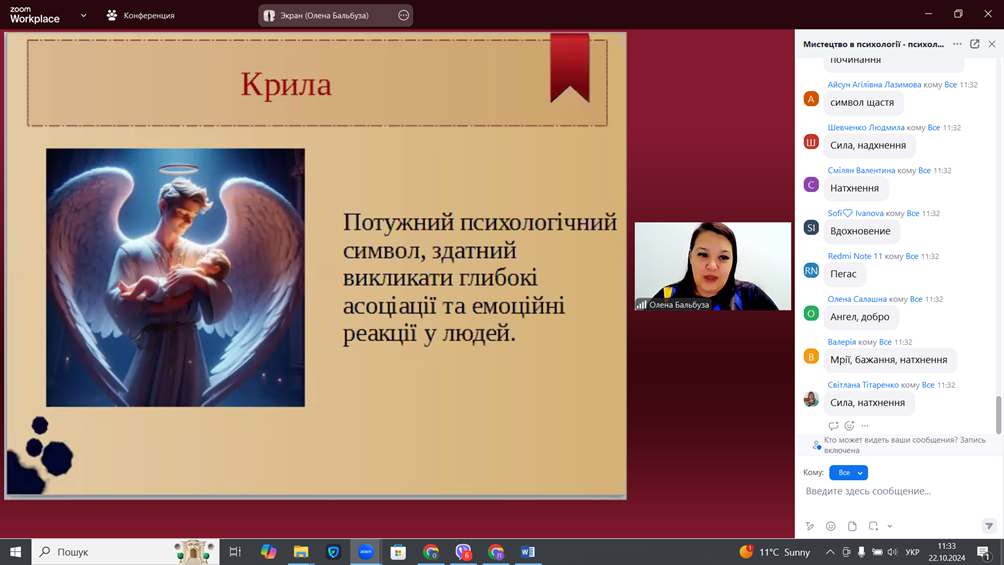Pop out the chat panel window
The width and height of the screenshot is (1004, 565).
coord(975,44)
